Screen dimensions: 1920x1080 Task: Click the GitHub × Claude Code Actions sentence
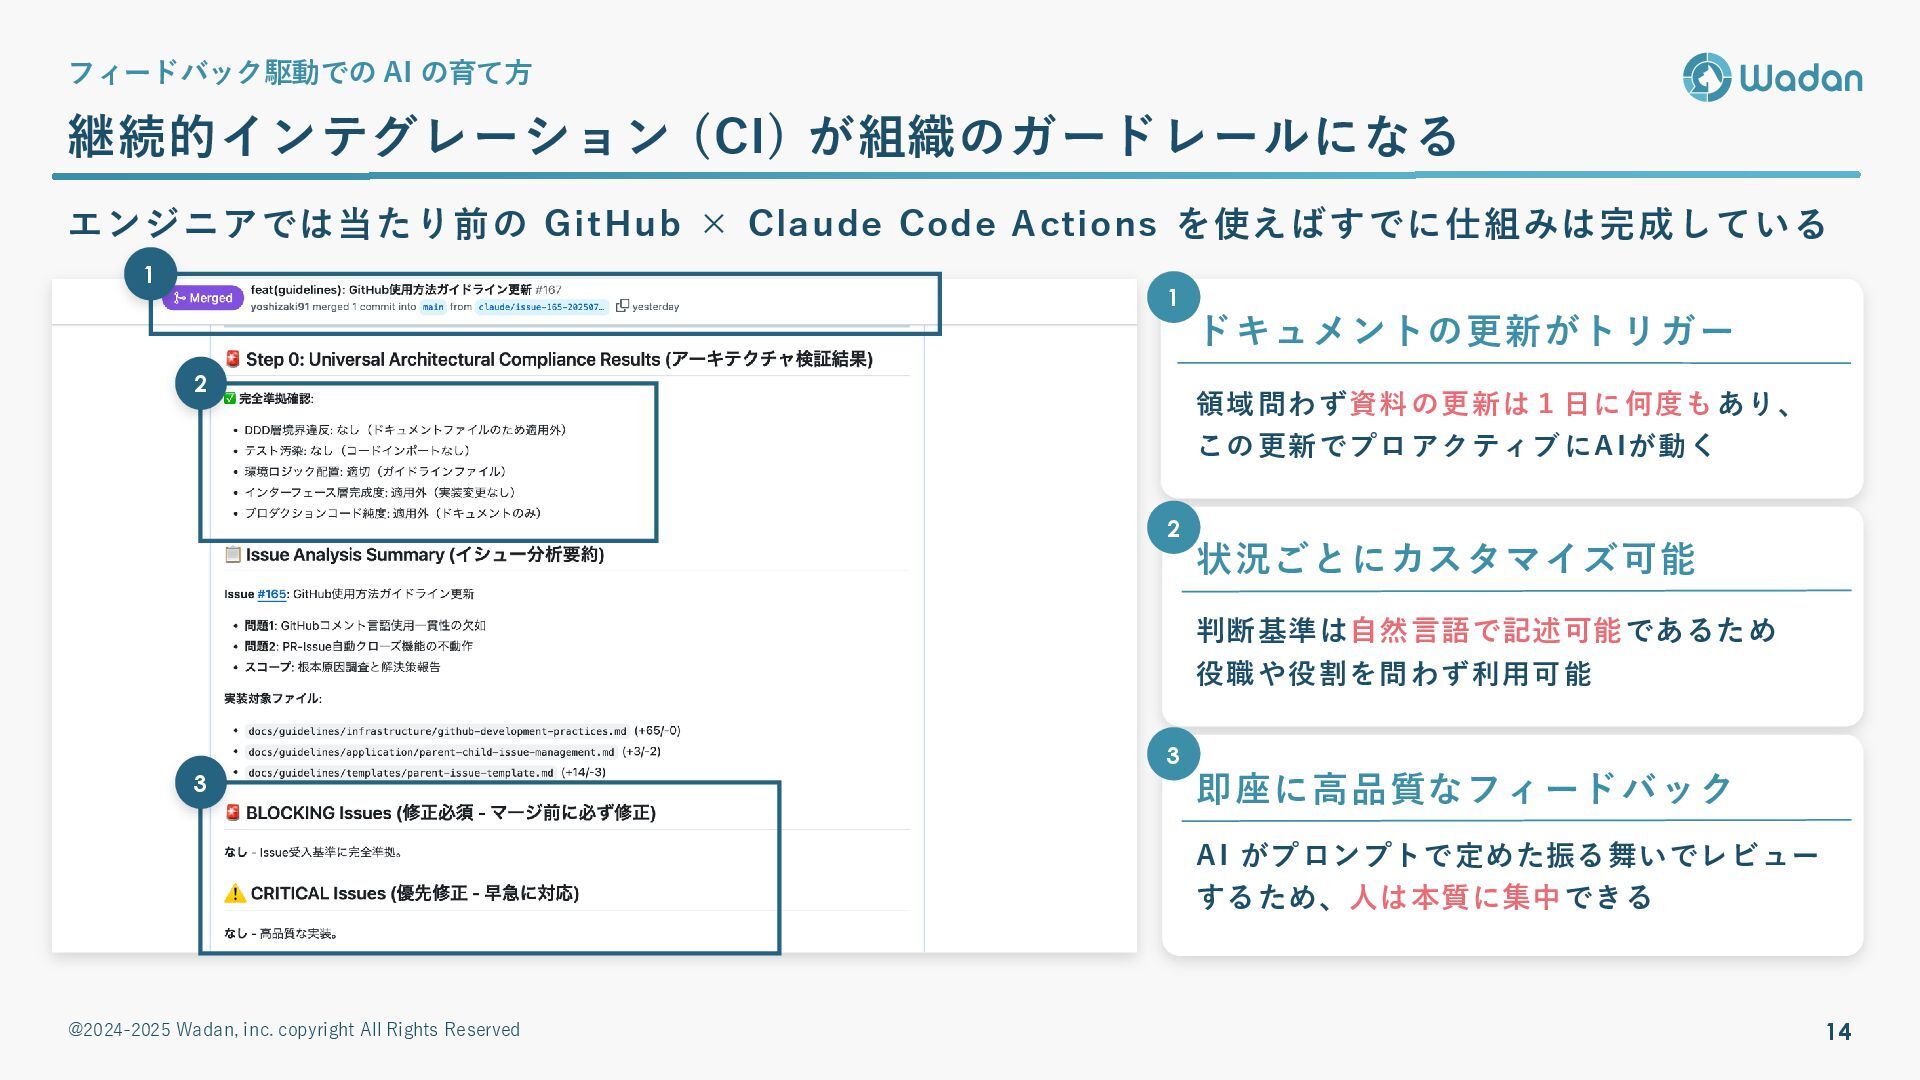point(948,223)
